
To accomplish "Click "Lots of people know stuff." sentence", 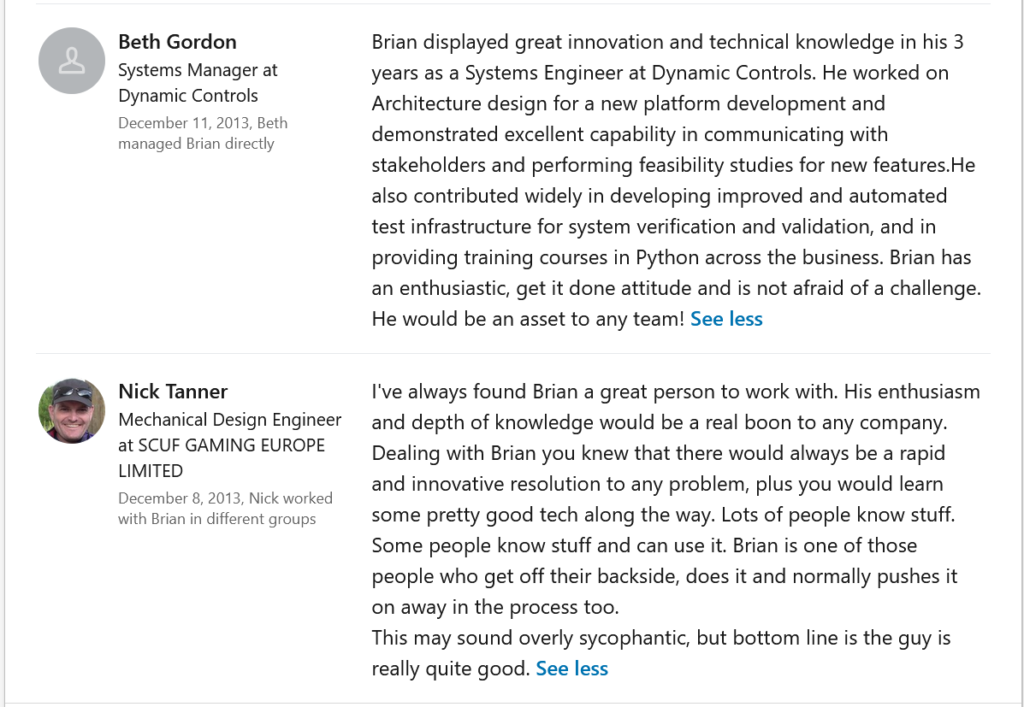I will pyautogui.click(x=838, y=514).
